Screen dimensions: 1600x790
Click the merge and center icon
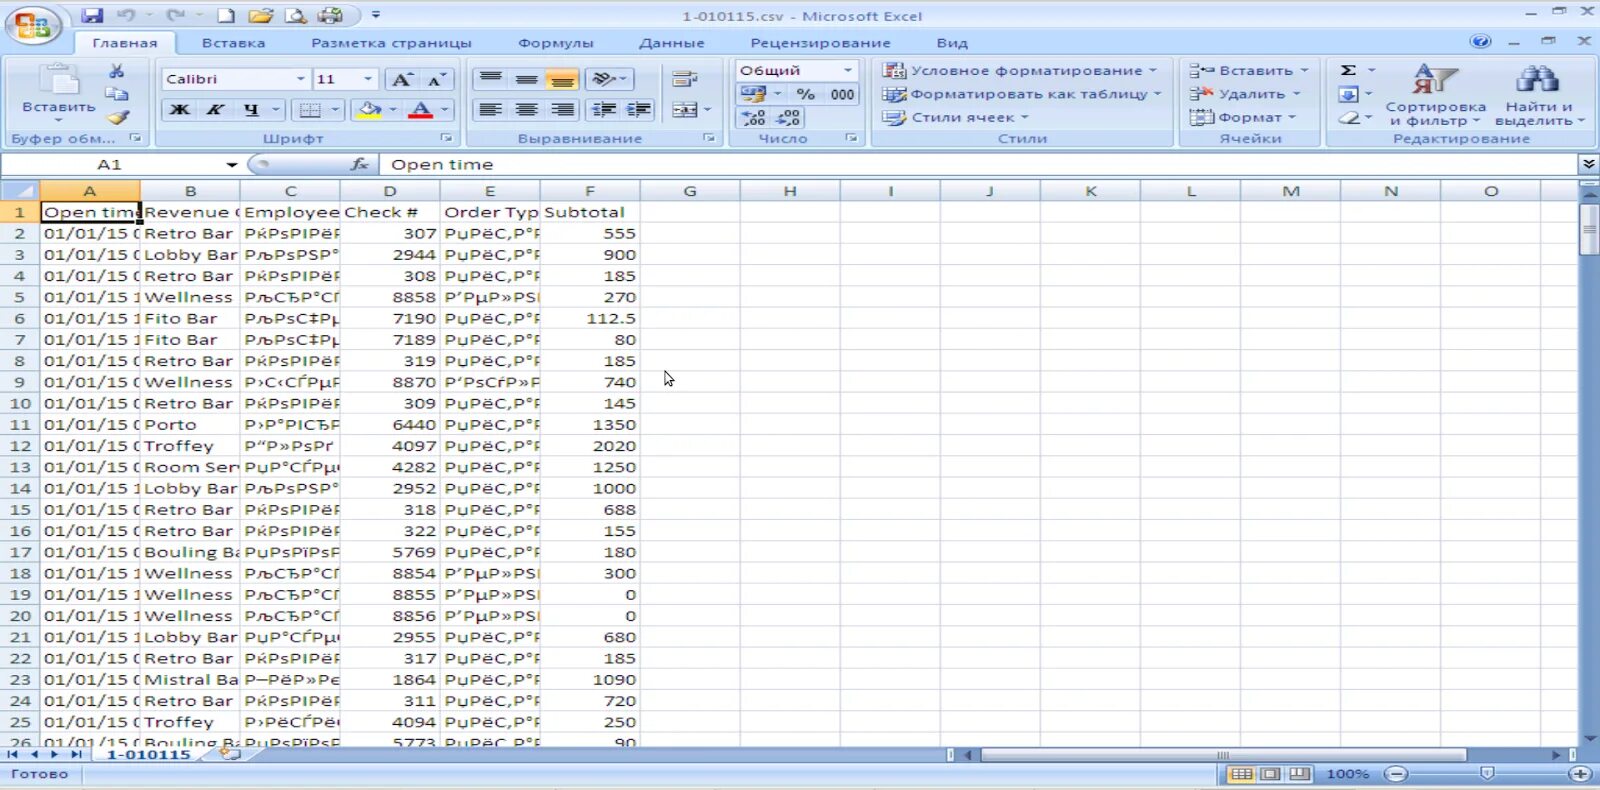(685, 109)
